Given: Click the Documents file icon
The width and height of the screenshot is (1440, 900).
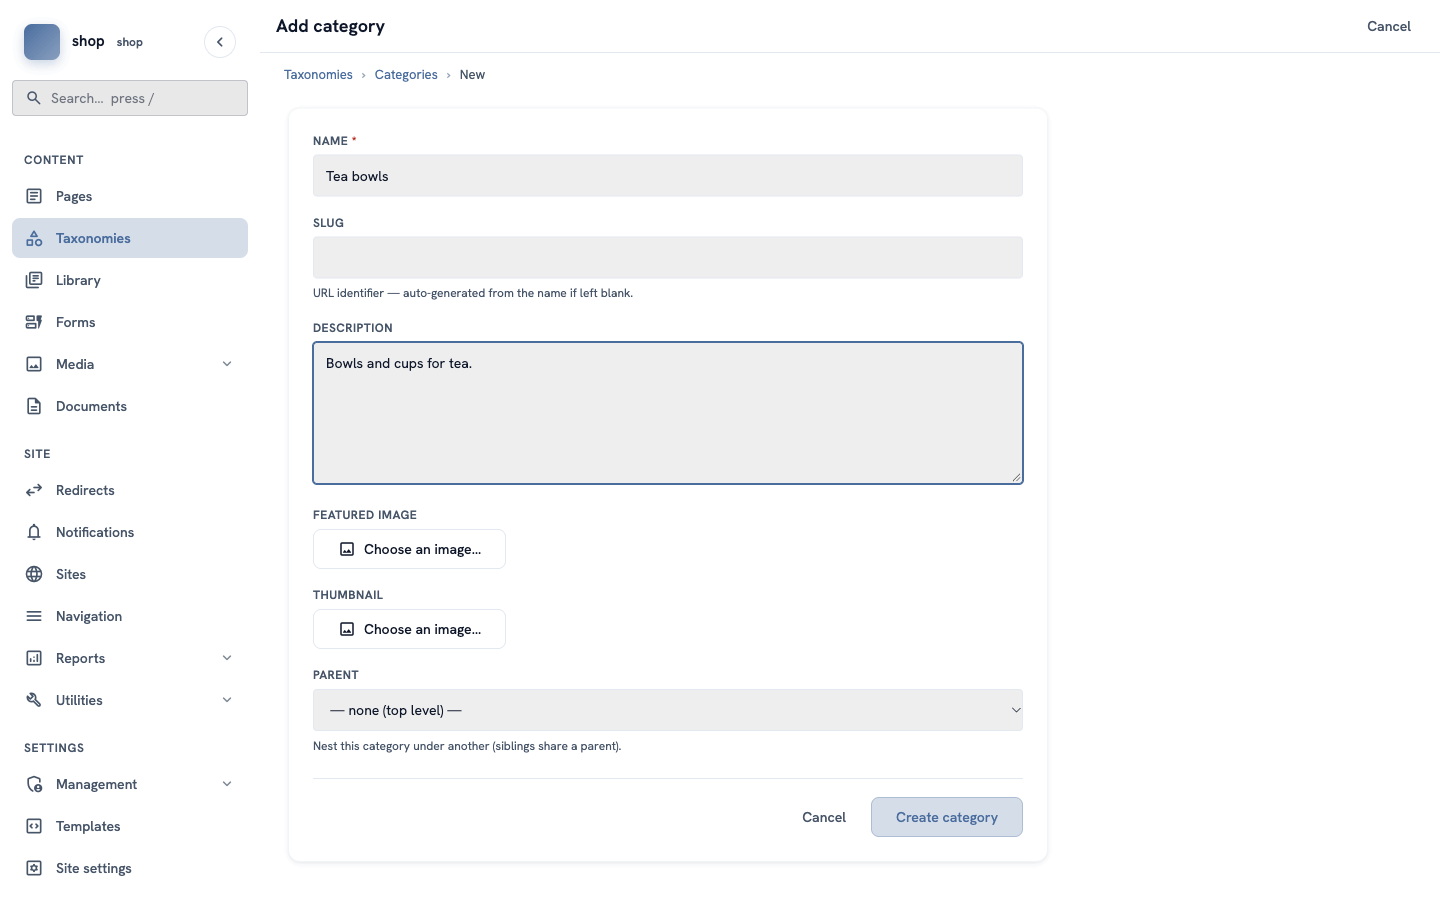Looking at the screenshot, I should coord(34,406).
